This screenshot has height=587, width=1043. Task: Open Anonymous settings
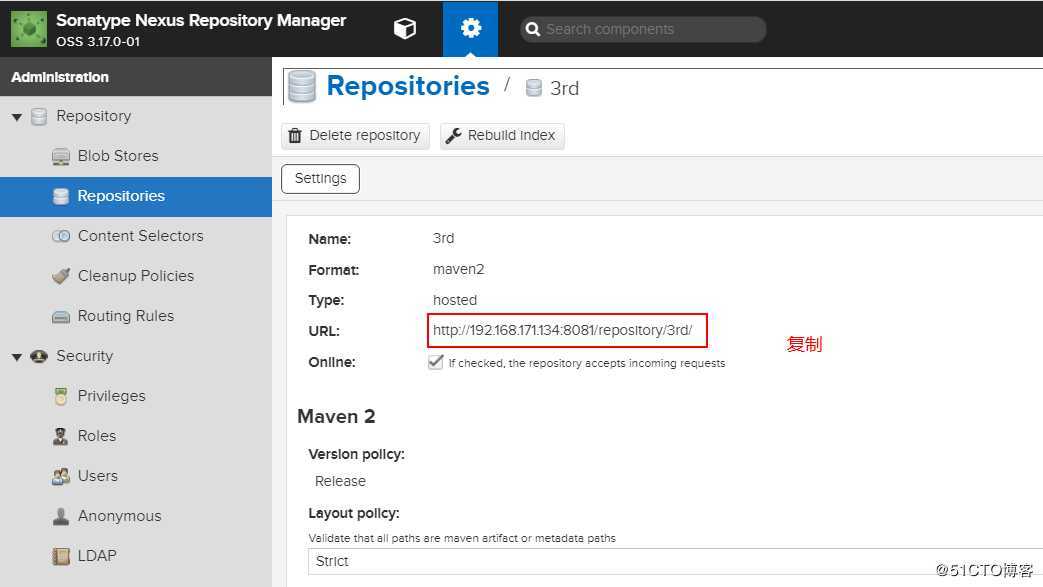click(119, 516)
